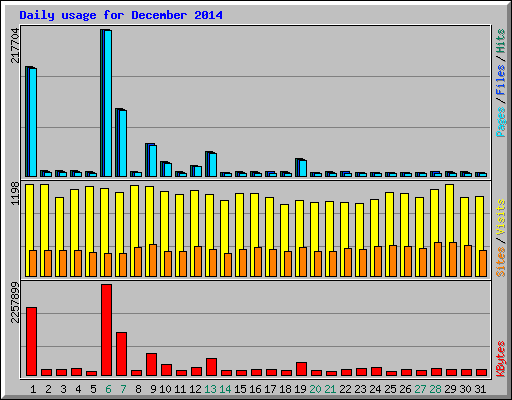The height and width of the screenshot is (400, 512).
Task: Select the red KBytes bar for day 7
Action: click(121, 354)
